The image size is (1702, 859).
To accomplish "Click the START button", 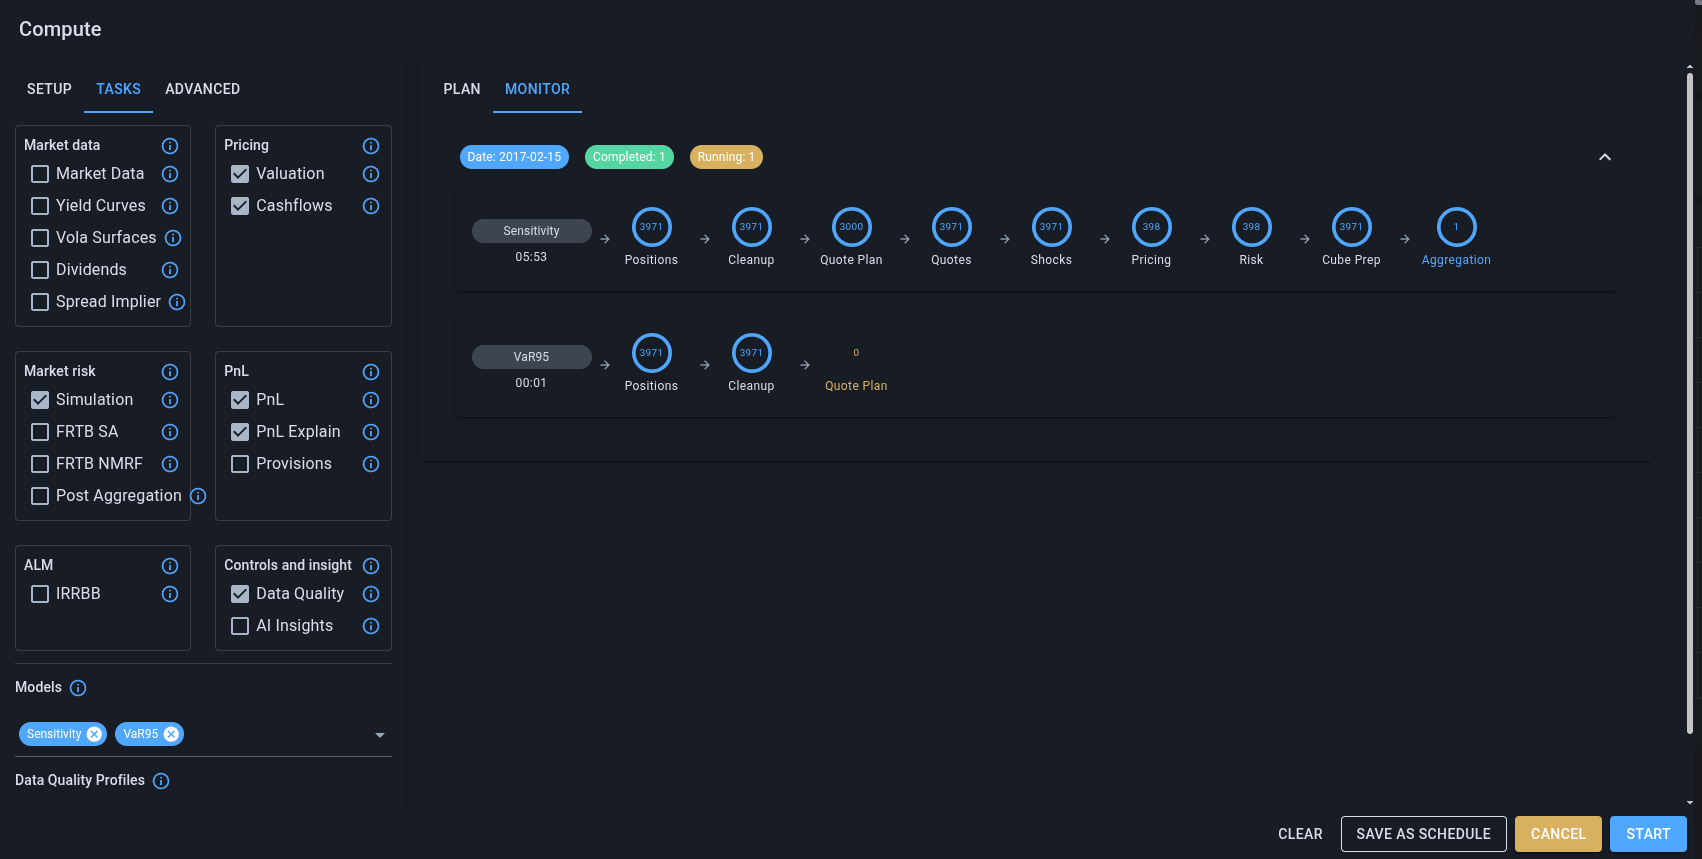I will [1648, 834].
